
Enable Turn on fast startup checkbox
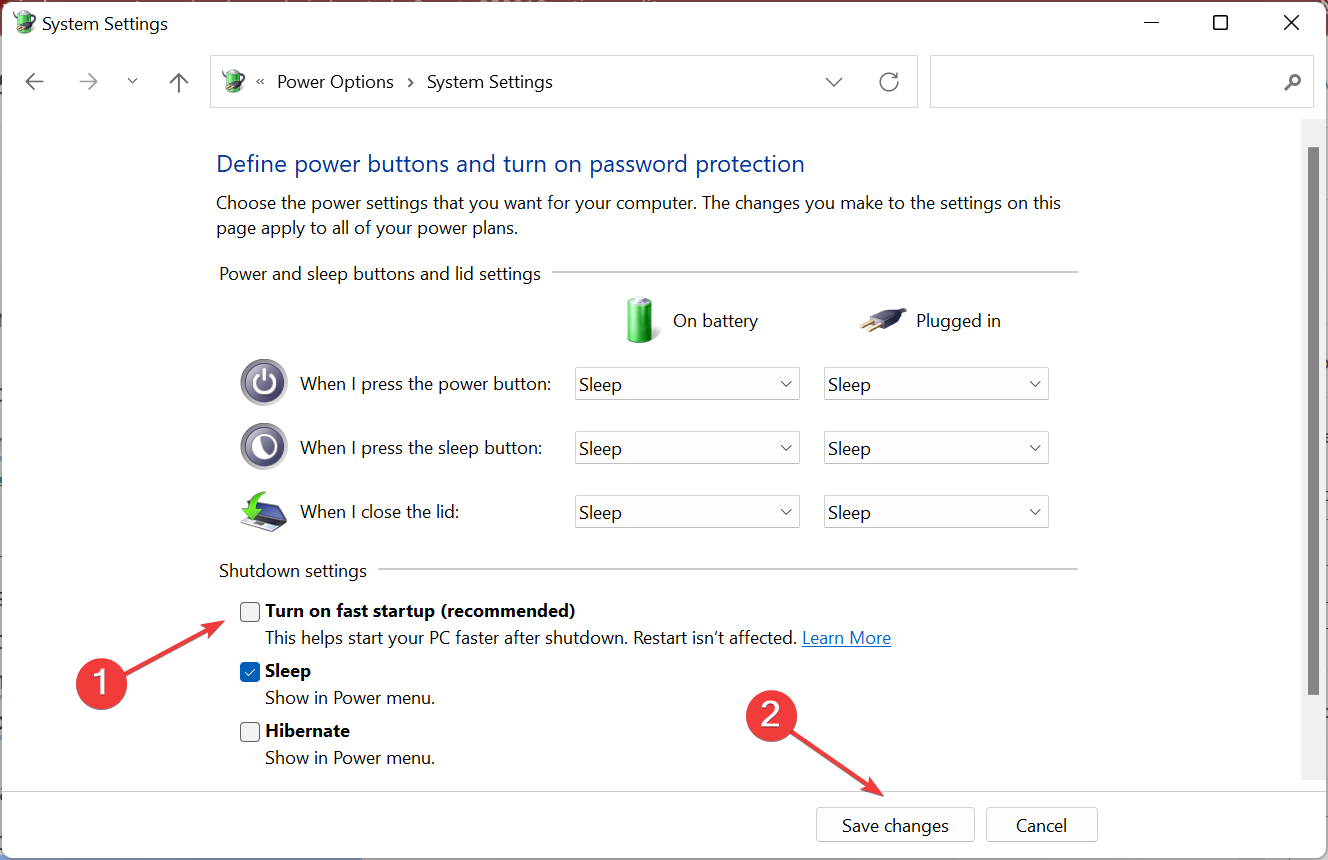pos(250,611)
